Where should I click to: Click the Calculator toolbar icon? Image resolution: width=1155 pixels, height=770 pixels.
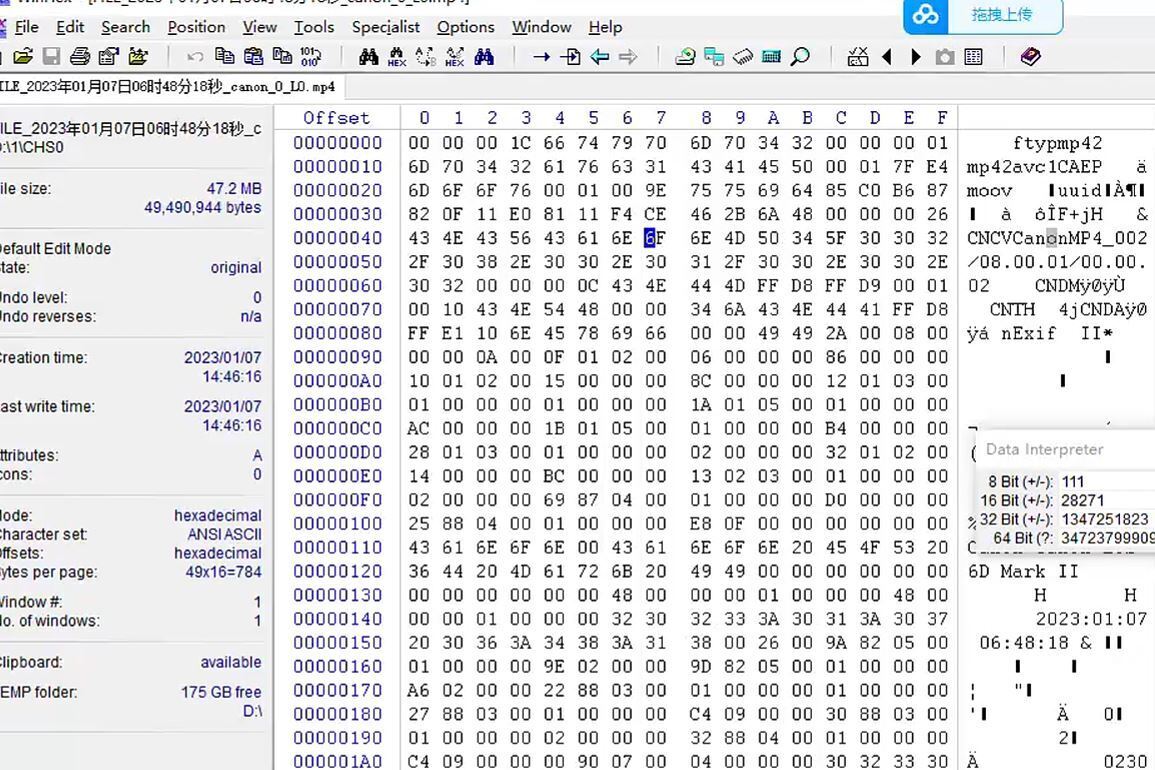[771, 56]
